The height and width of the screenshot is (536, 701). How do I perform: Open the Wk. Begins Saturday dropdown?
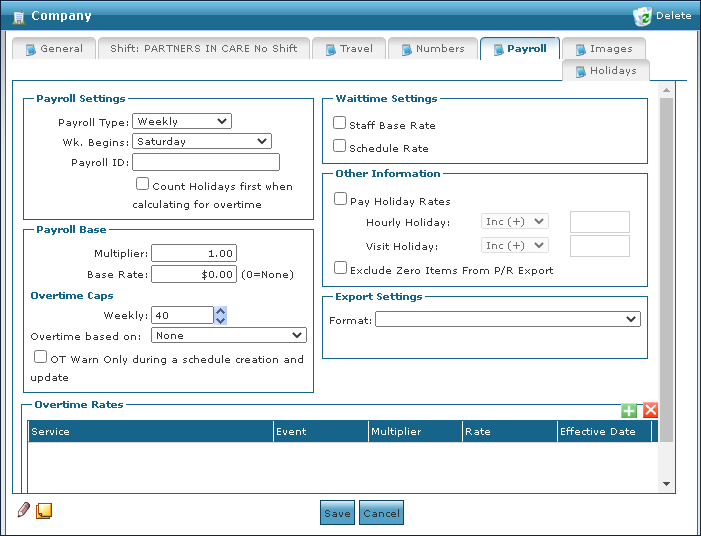[202, 141]
